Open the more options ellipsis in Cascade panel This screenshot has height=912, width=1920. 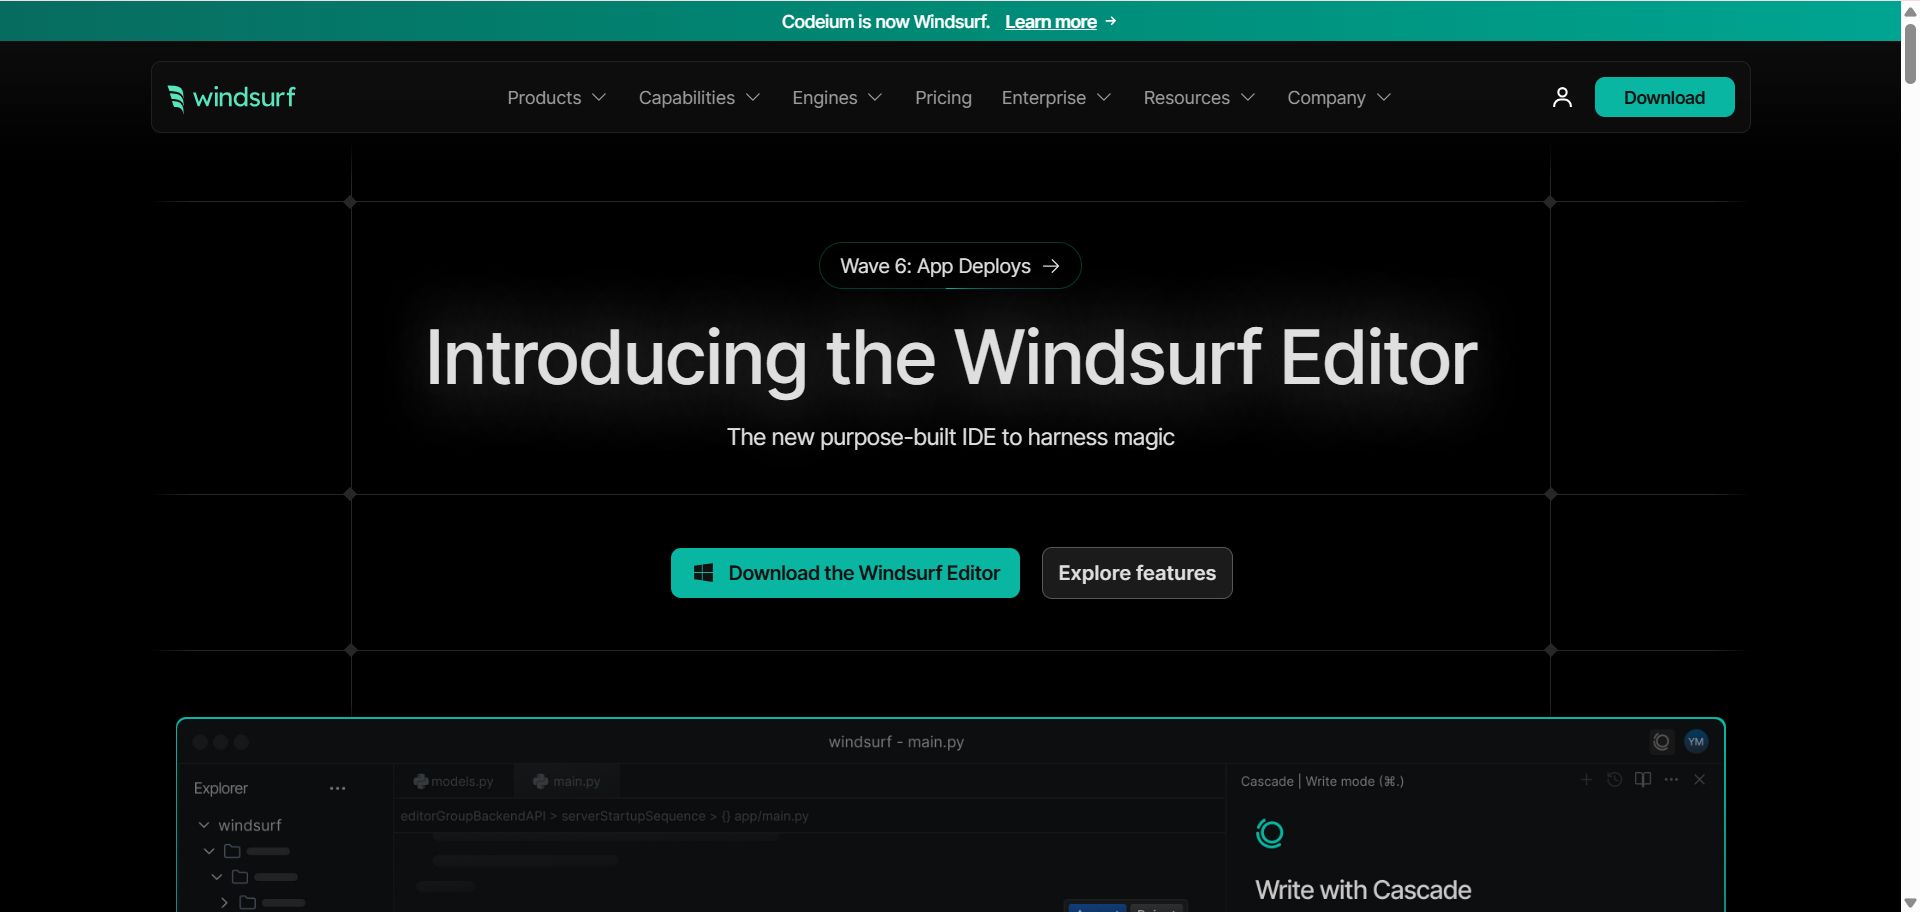(1671, 780)
